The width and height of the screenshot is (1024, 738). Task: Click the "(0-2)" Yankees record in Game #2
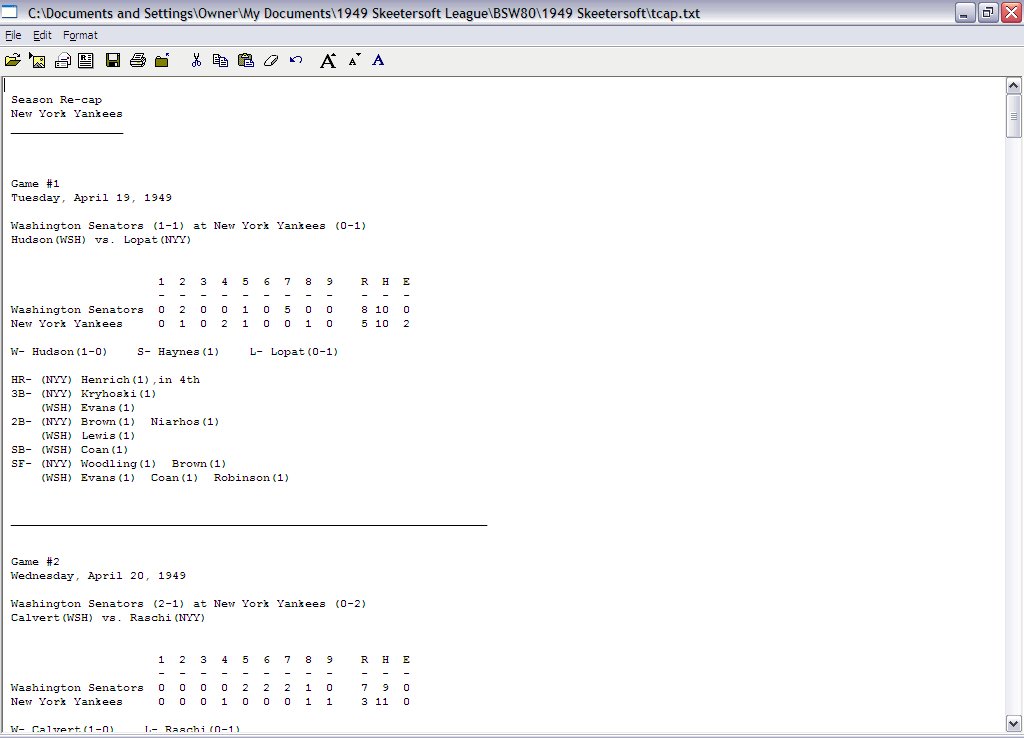(x=351, y=604)
